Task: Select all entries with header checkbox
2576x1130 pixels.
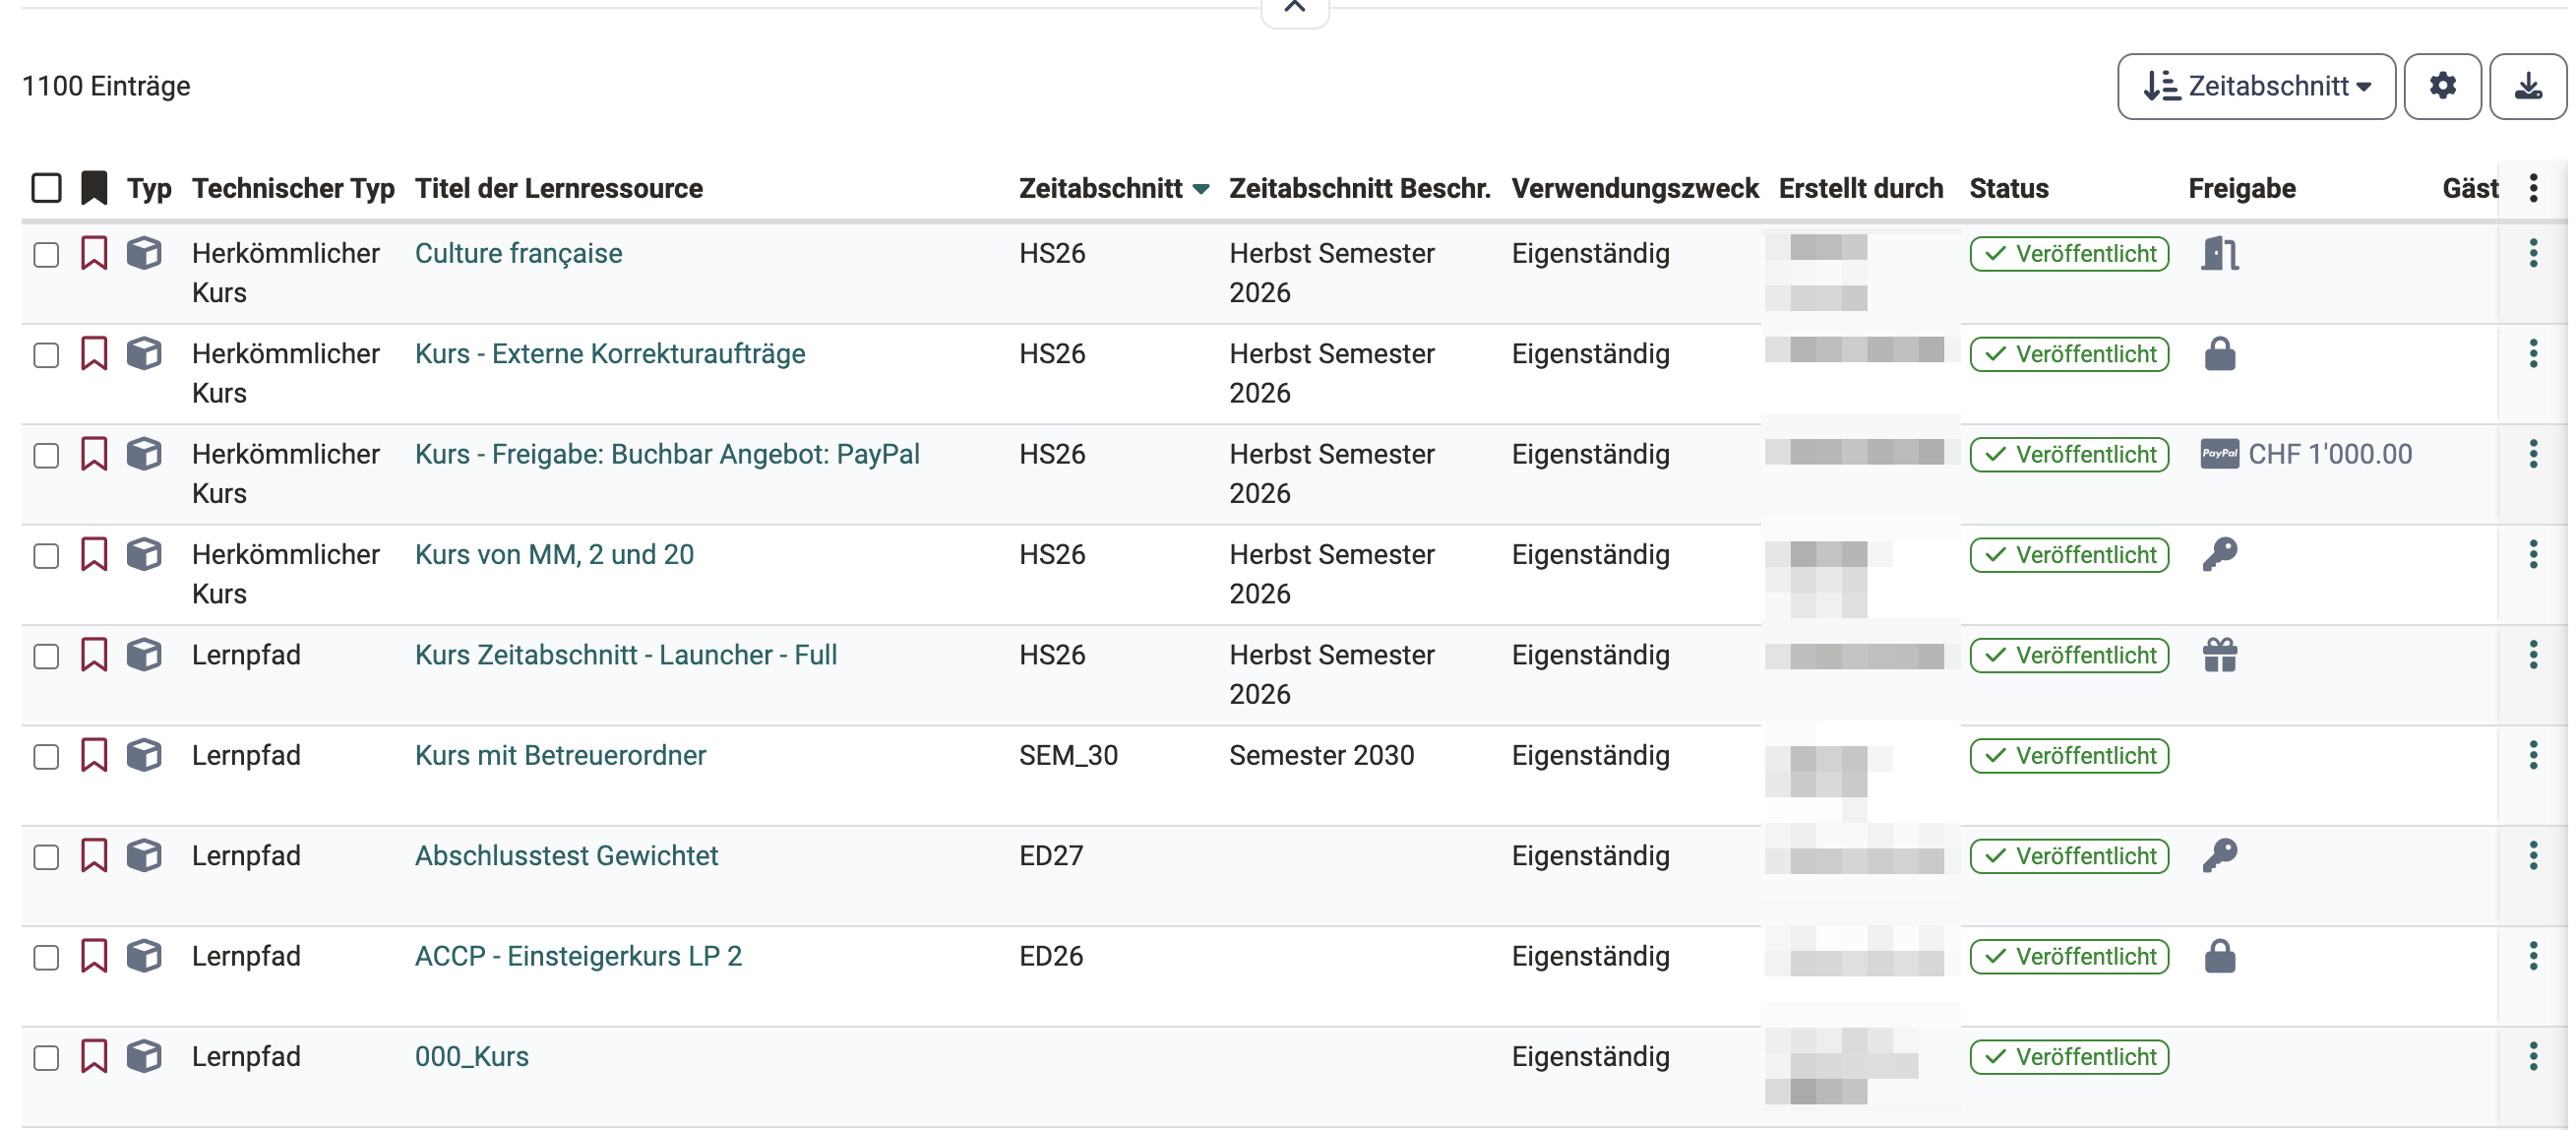Action: click(46, 188)
